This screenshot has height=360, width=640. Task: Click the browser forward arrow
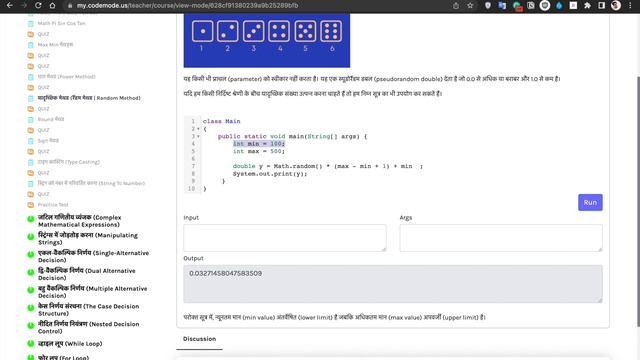[x=24, y=5]
